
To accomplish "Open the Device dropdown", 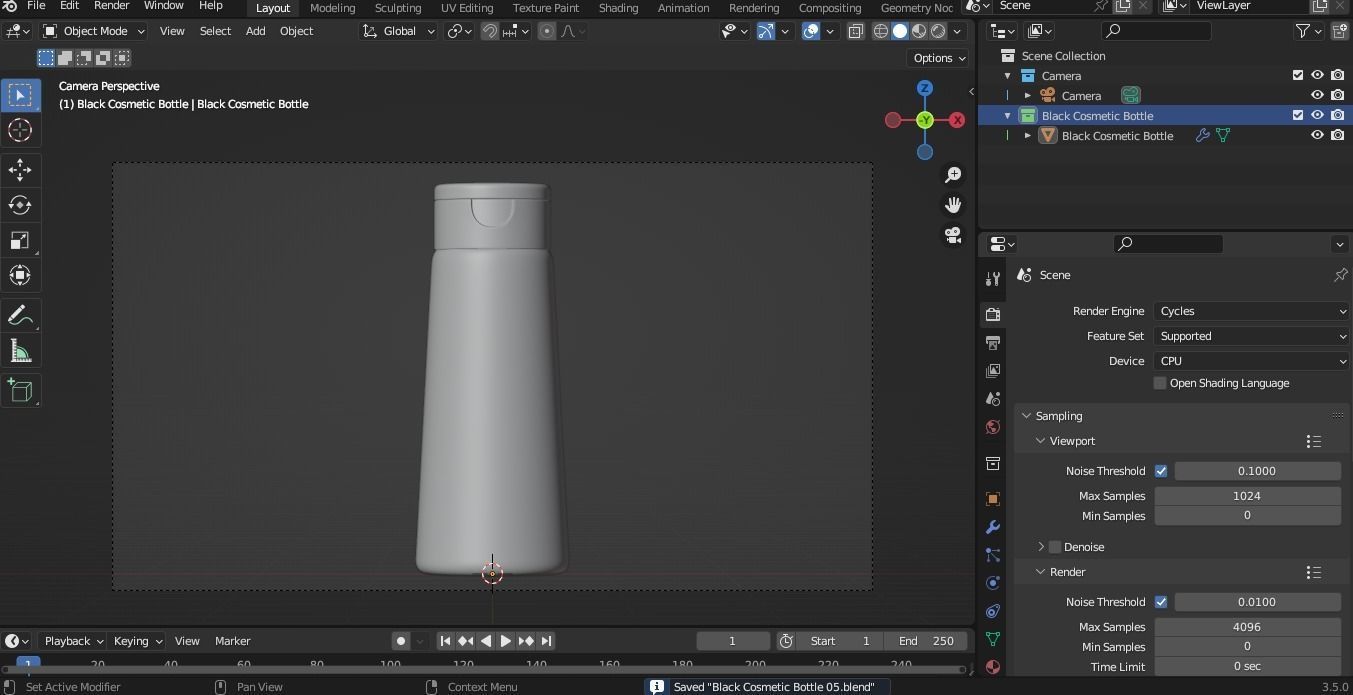I will coord(1252,361).
